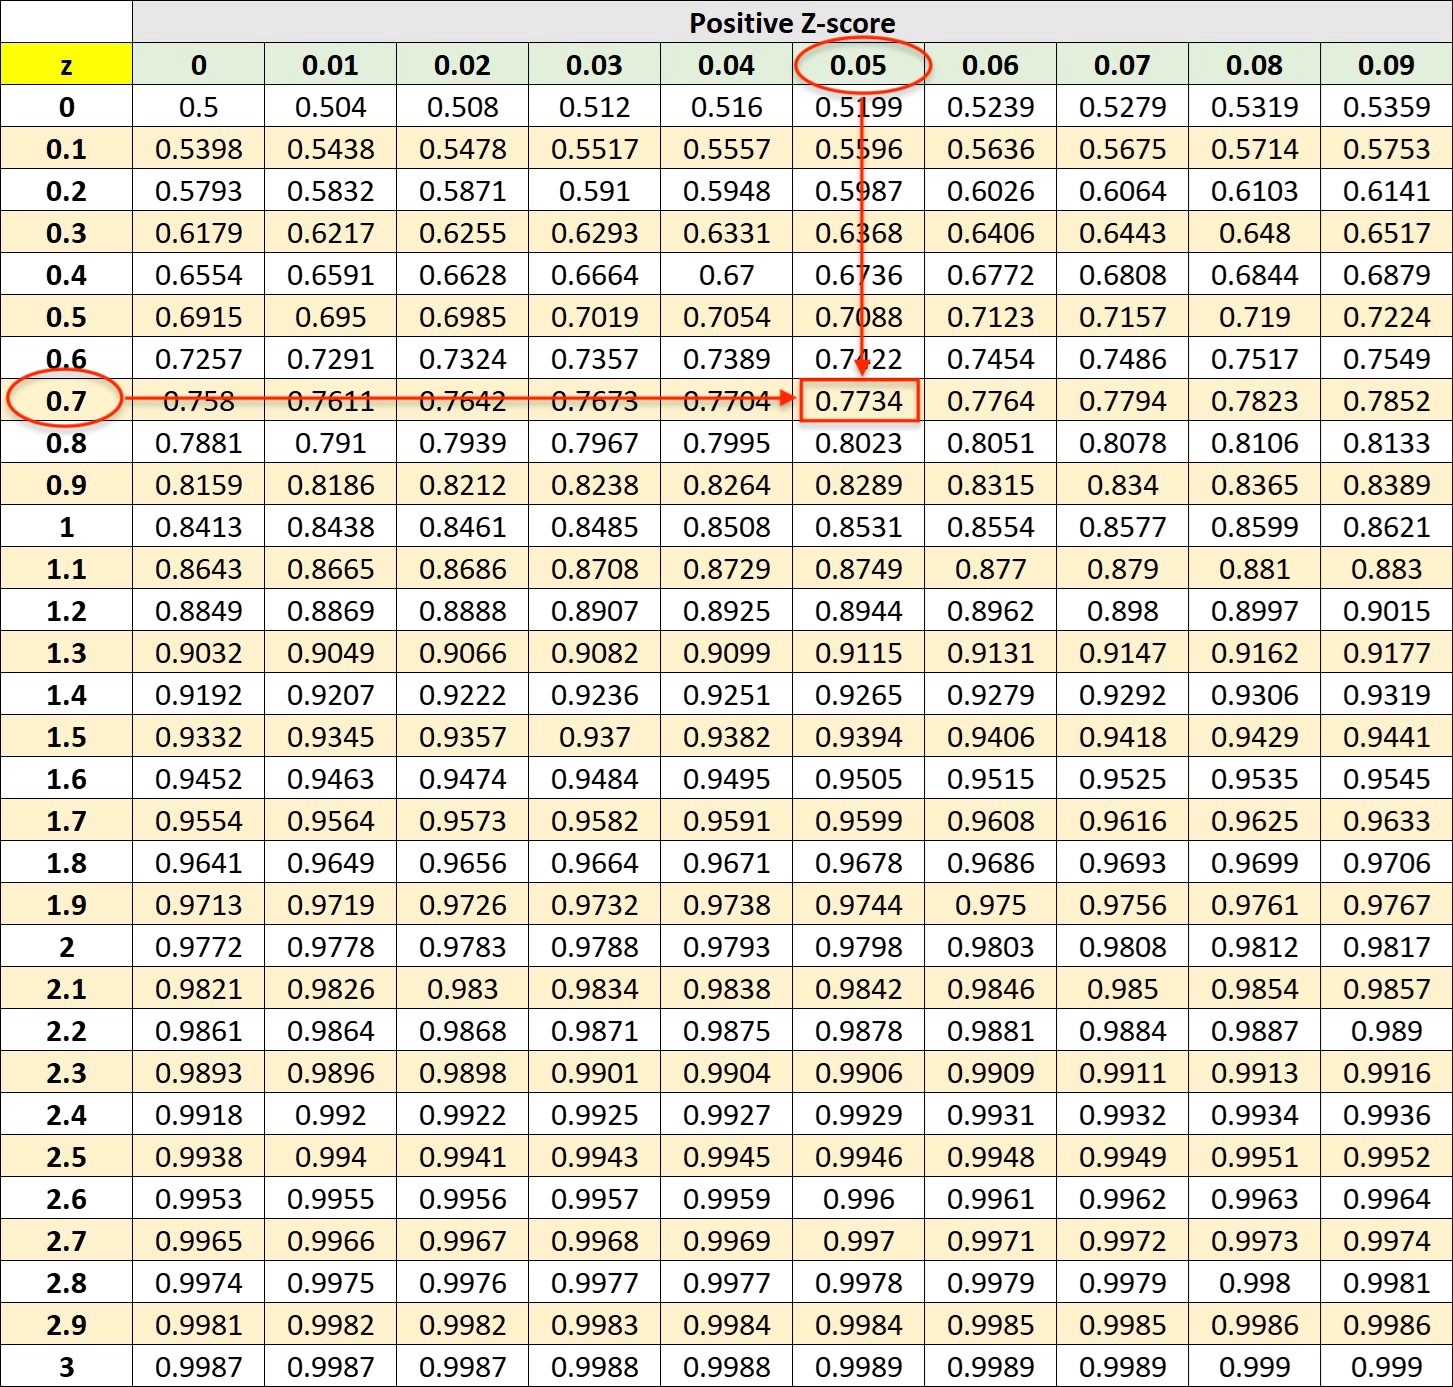The height and width of the screenshot is (1387, 1453).
Task: Click the 0.9332 cell under column 0
Action: pyautogui.click(x=198, y=737)
